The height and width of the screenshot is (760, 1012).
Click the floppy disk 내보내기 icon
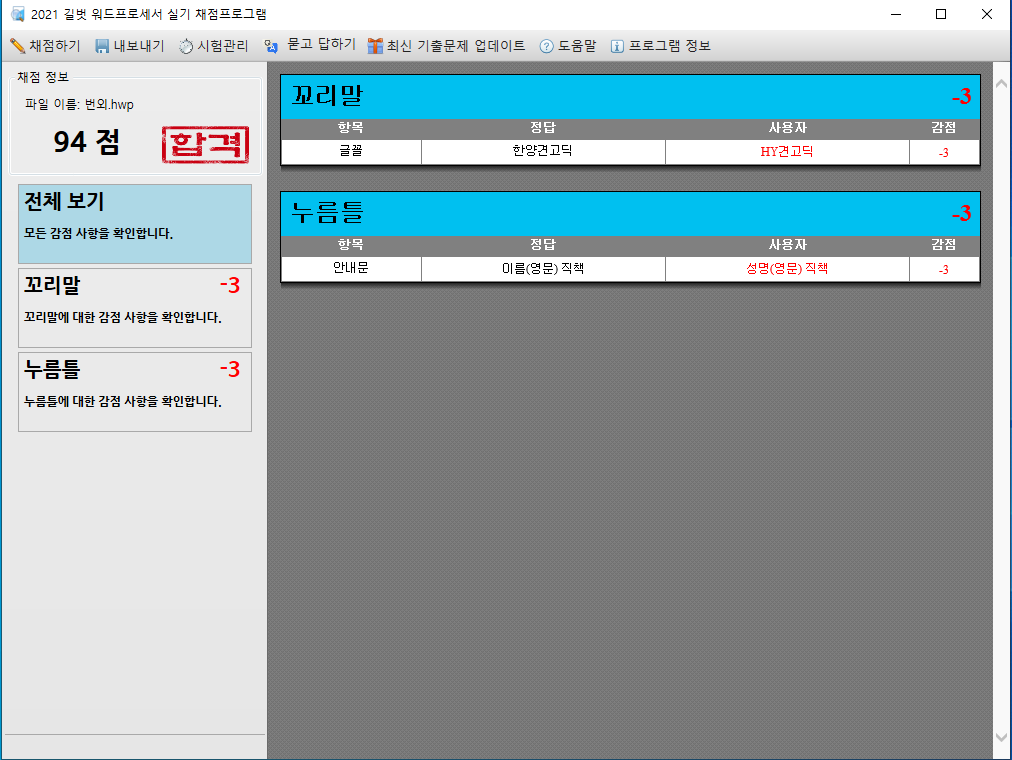point(102,46)
